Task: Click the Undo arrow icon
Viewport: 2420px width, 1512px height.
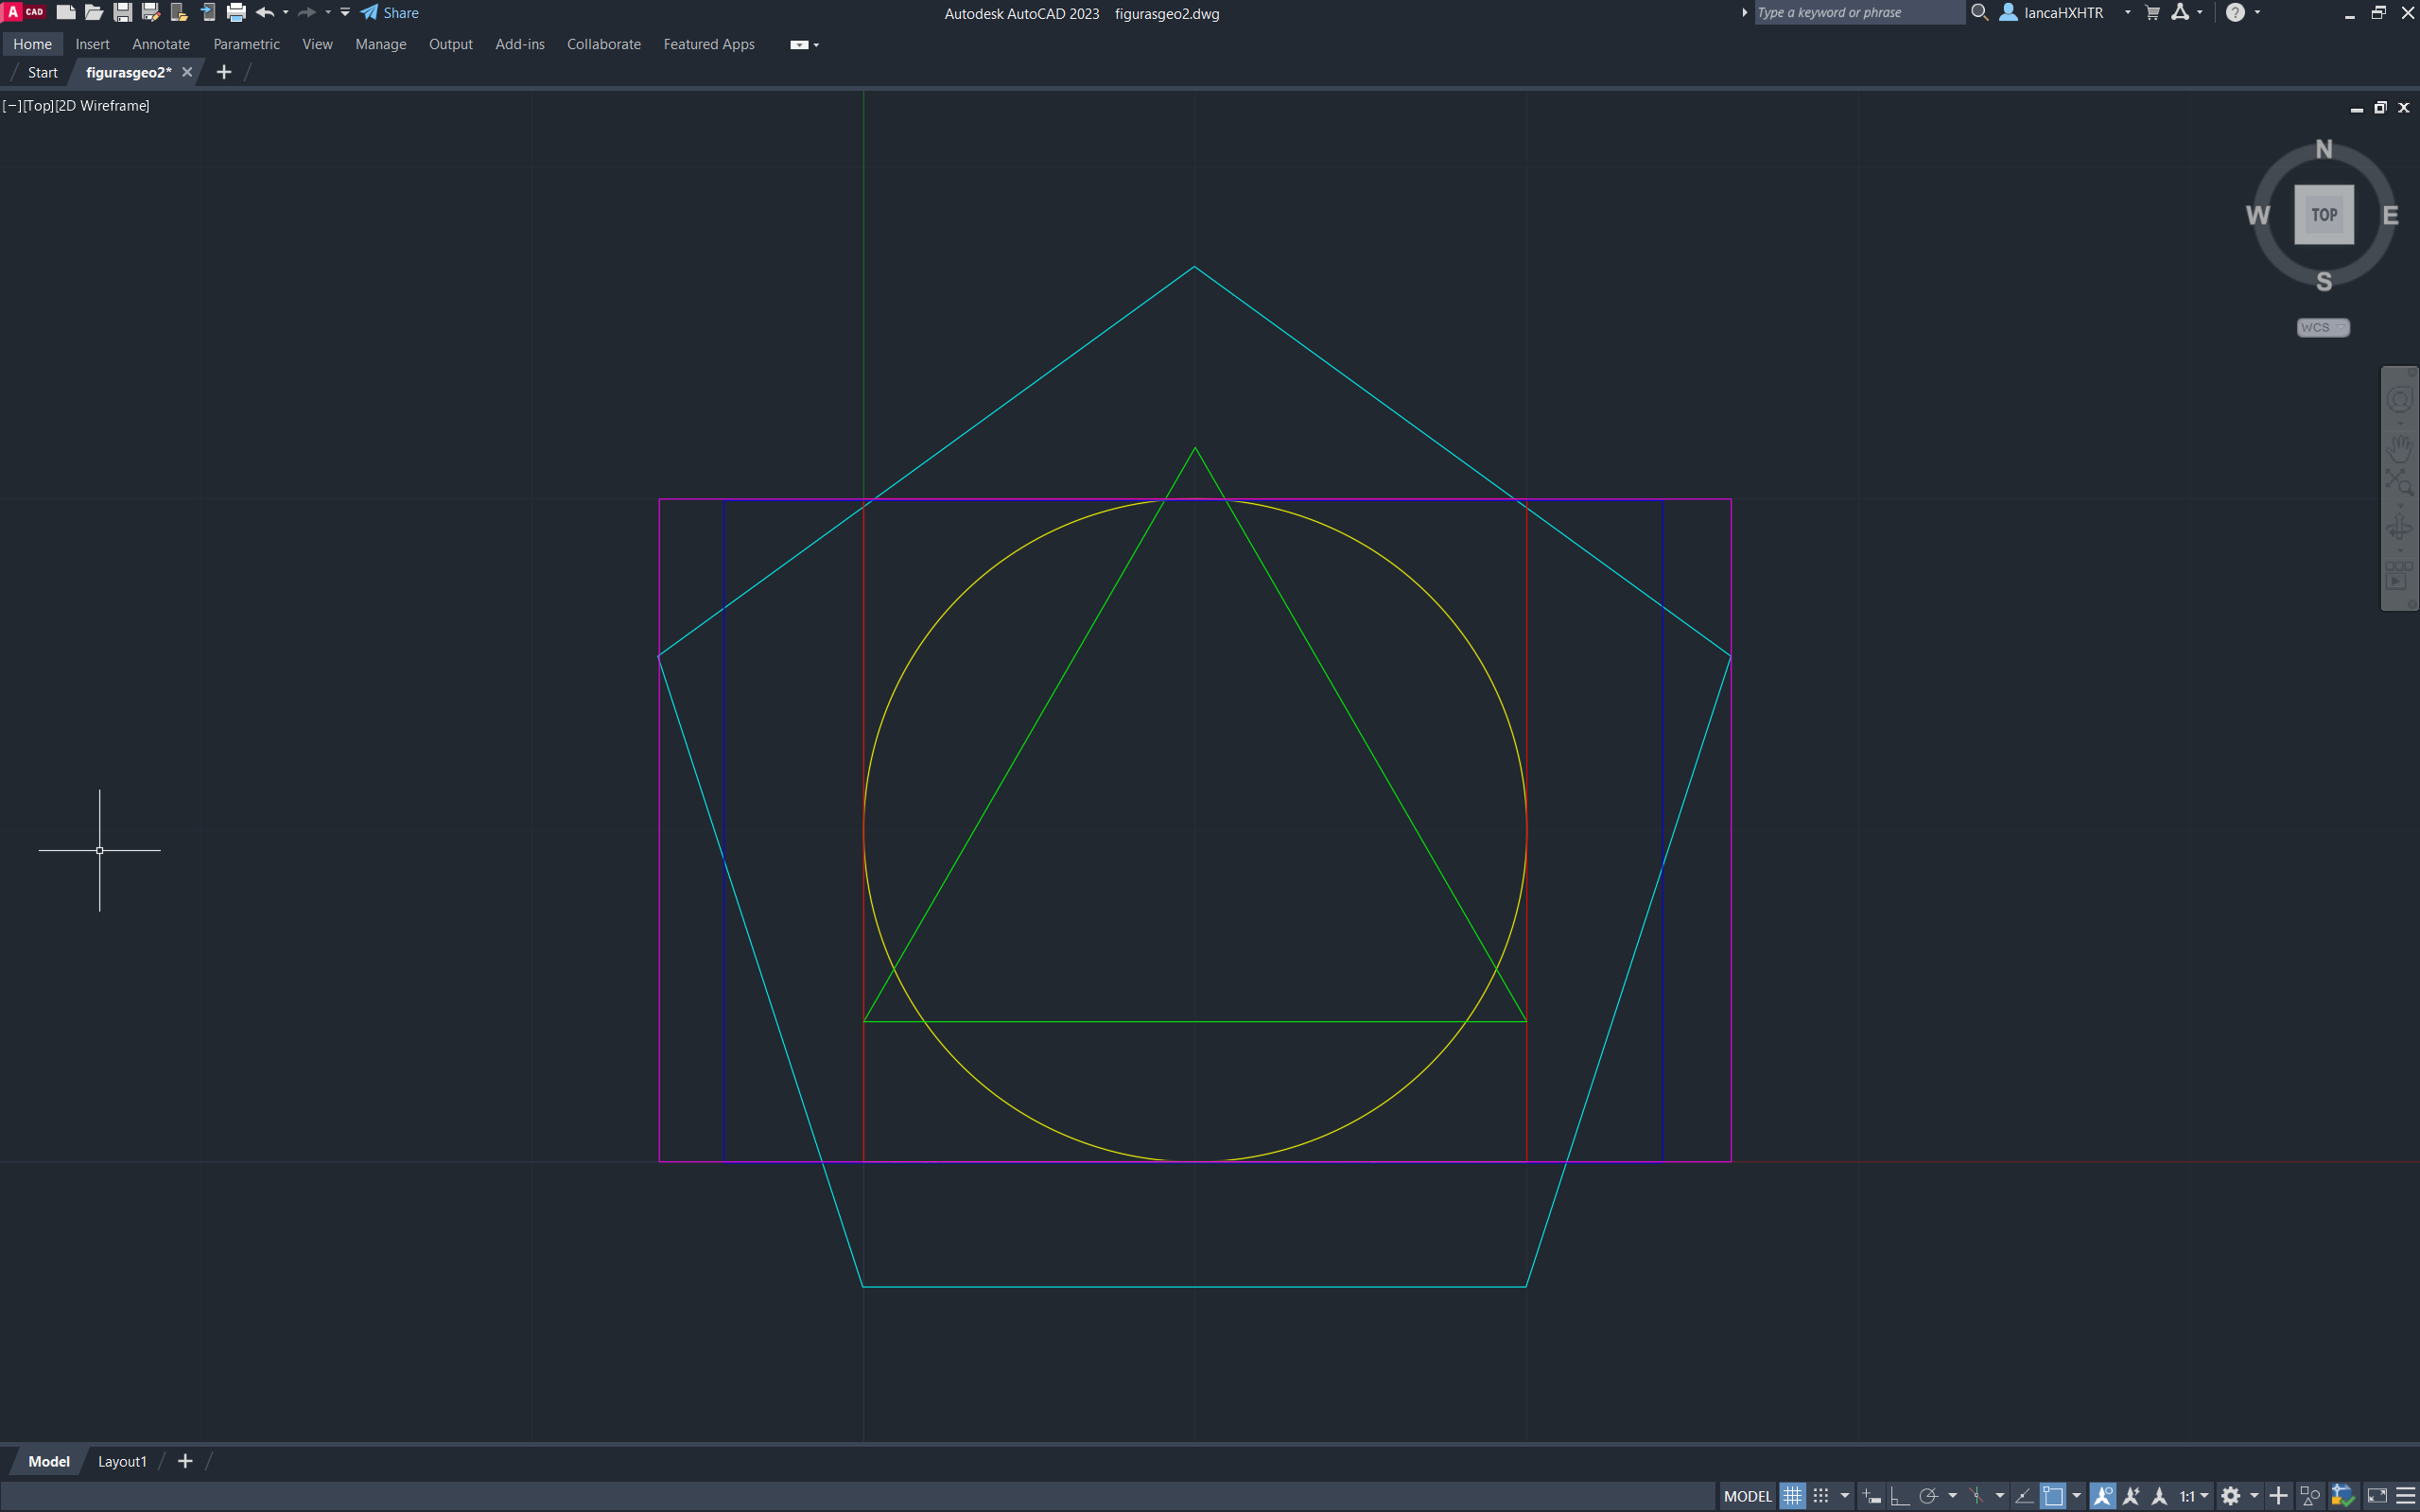Action: [x=265, y=13]
